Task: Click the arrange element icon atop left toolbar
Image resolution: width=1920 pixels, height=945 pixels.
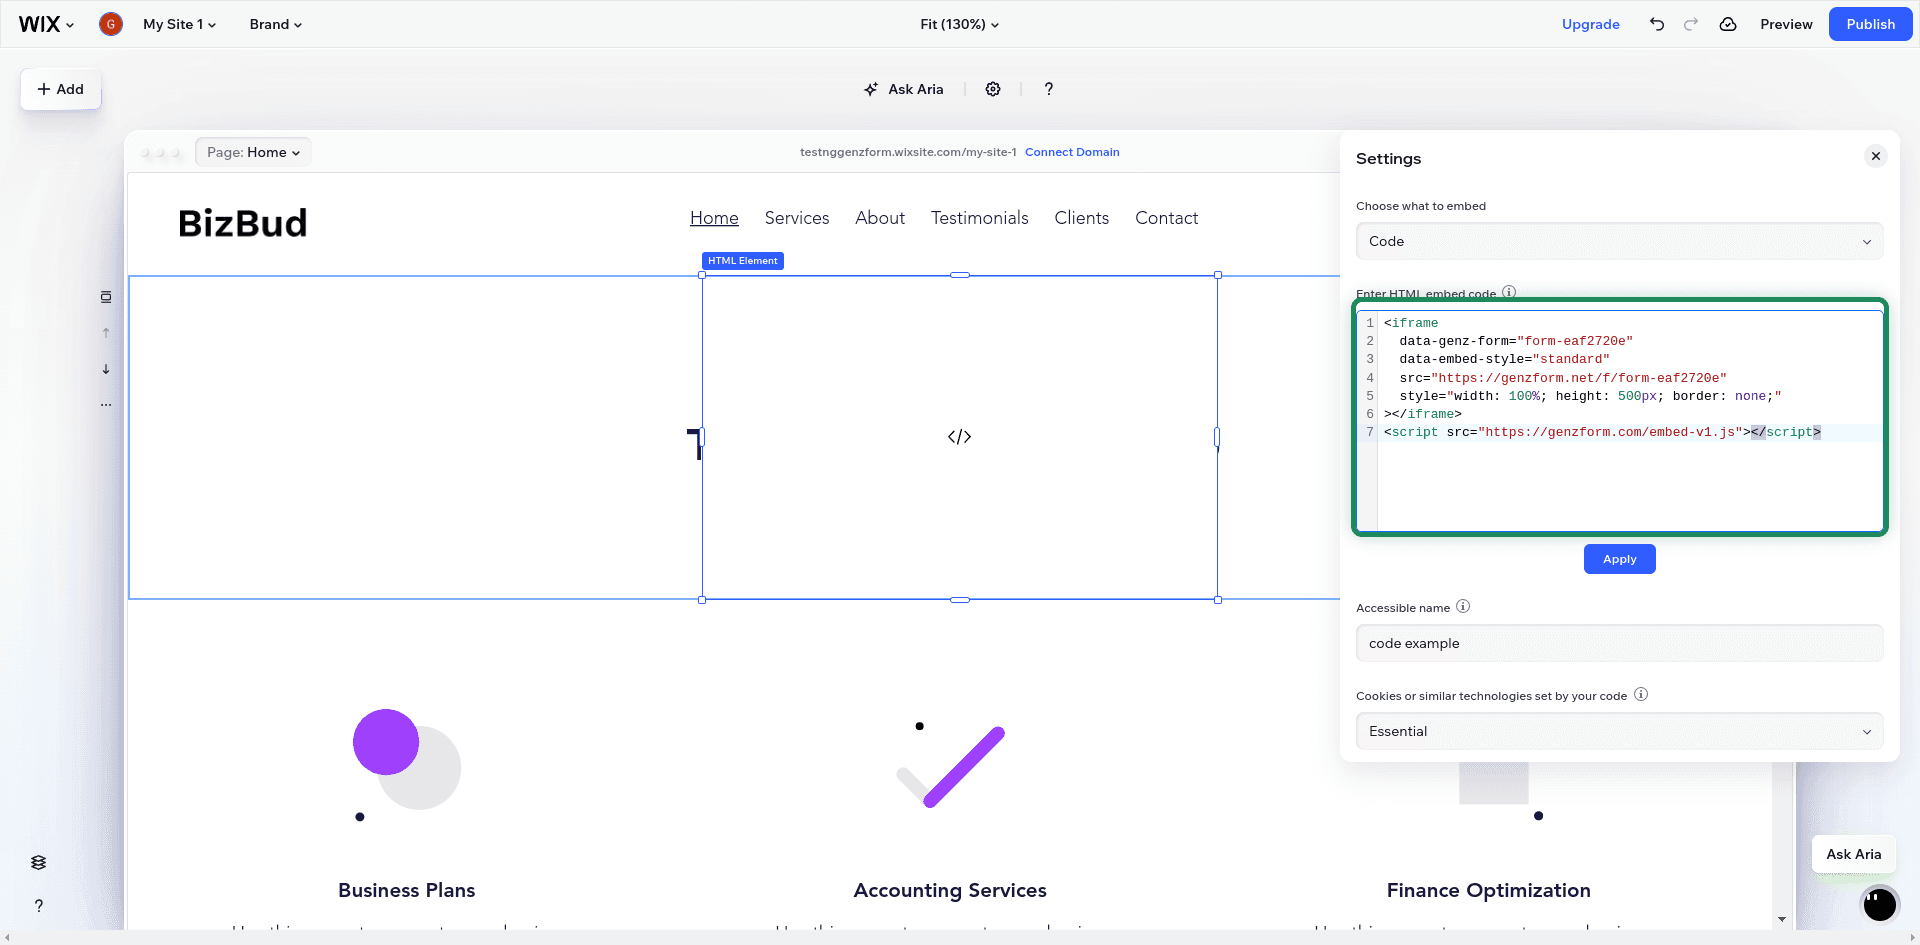Action: 105,296
